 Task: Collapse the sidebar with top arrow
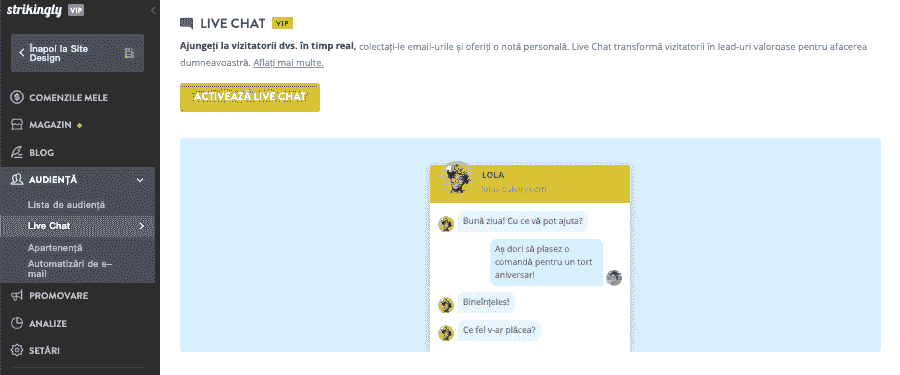click(x=153, y=10)
